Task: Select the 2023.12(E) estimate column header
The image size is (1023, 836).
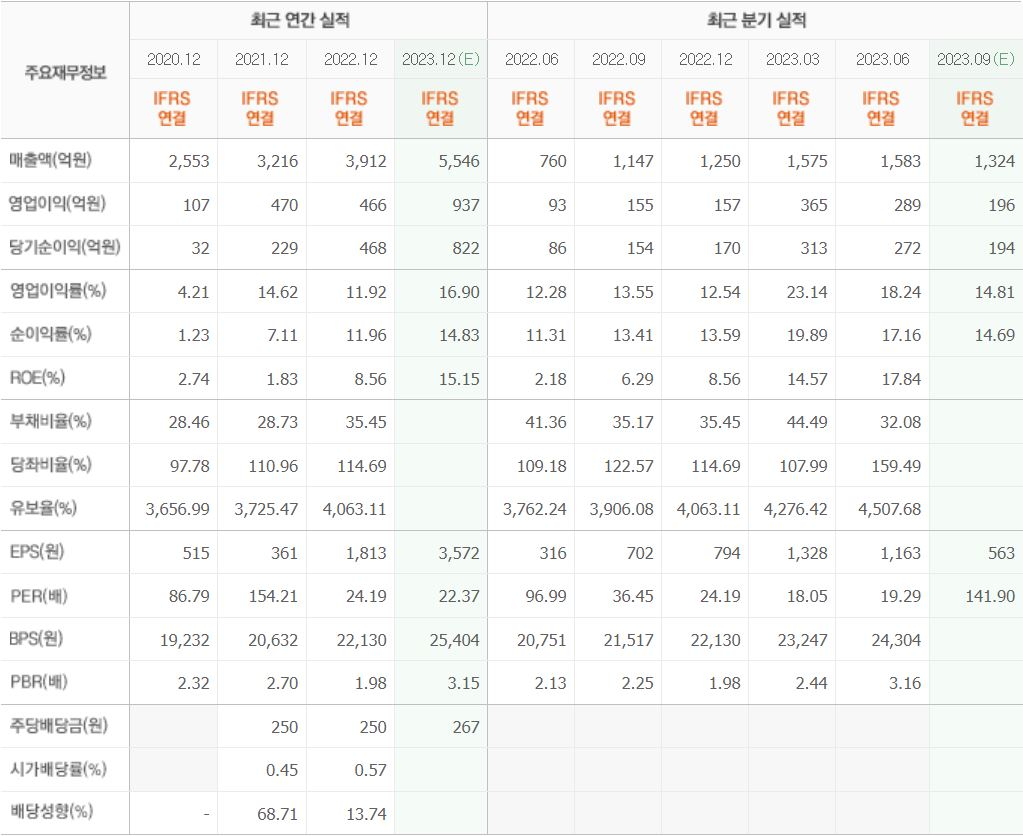Action: click(x=441, y=59)
